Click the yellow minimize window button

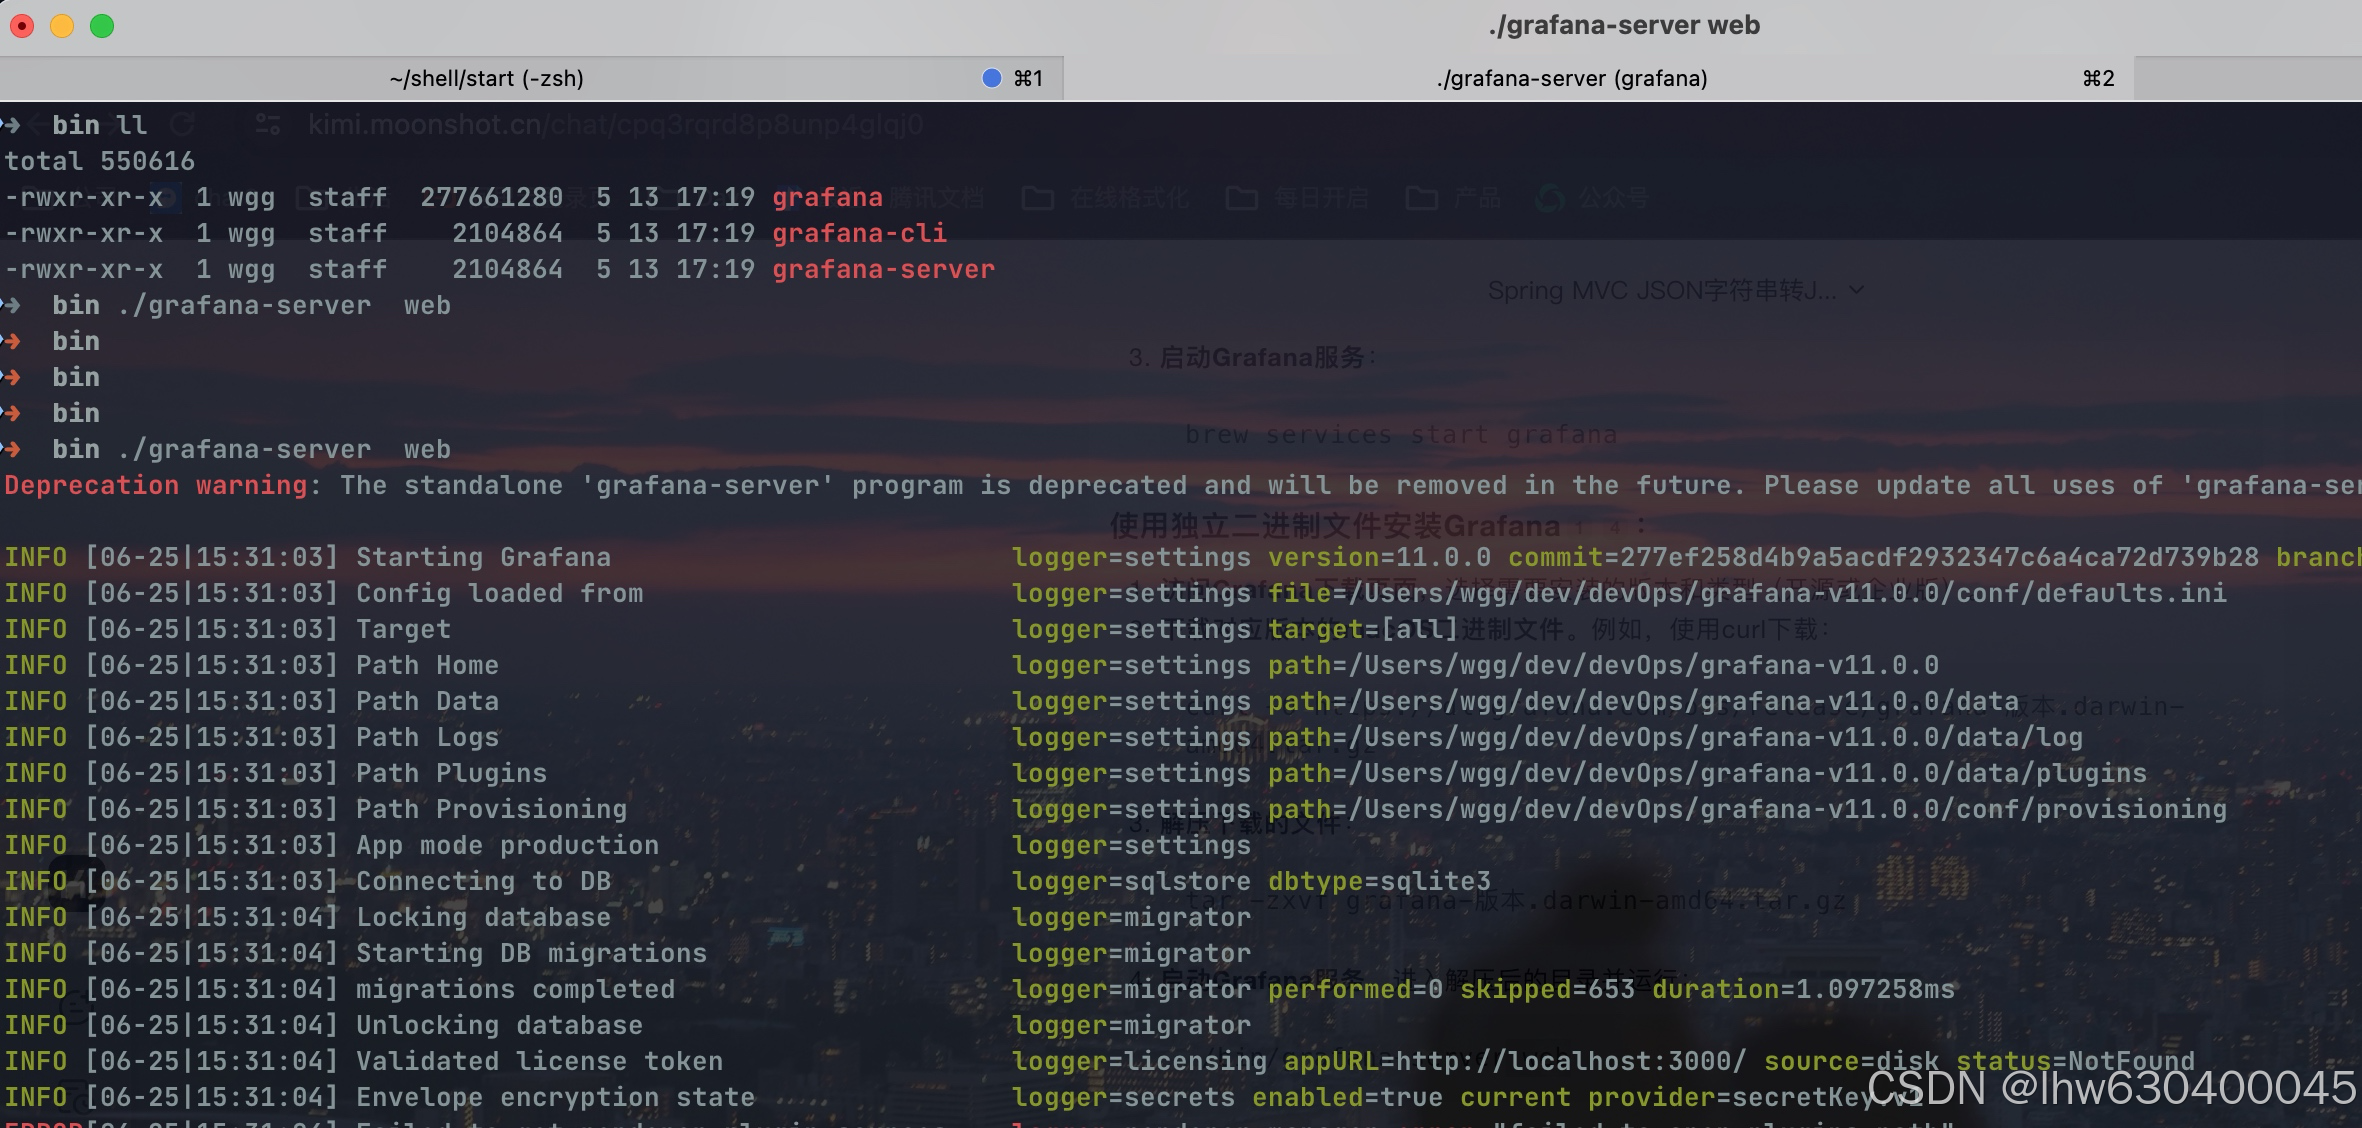point(62,26)
